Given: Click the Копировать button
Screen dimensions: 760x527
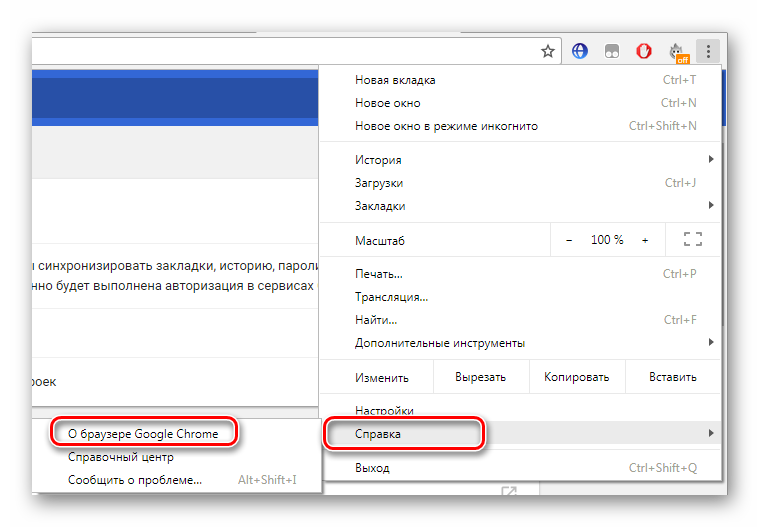Looking at the screenshot, I should [576, 377].
